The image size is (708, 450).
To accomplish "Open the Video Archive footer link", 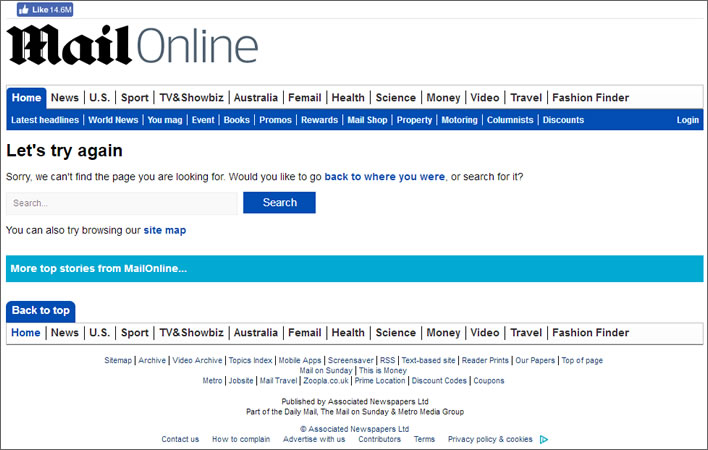I will [197, 360].
